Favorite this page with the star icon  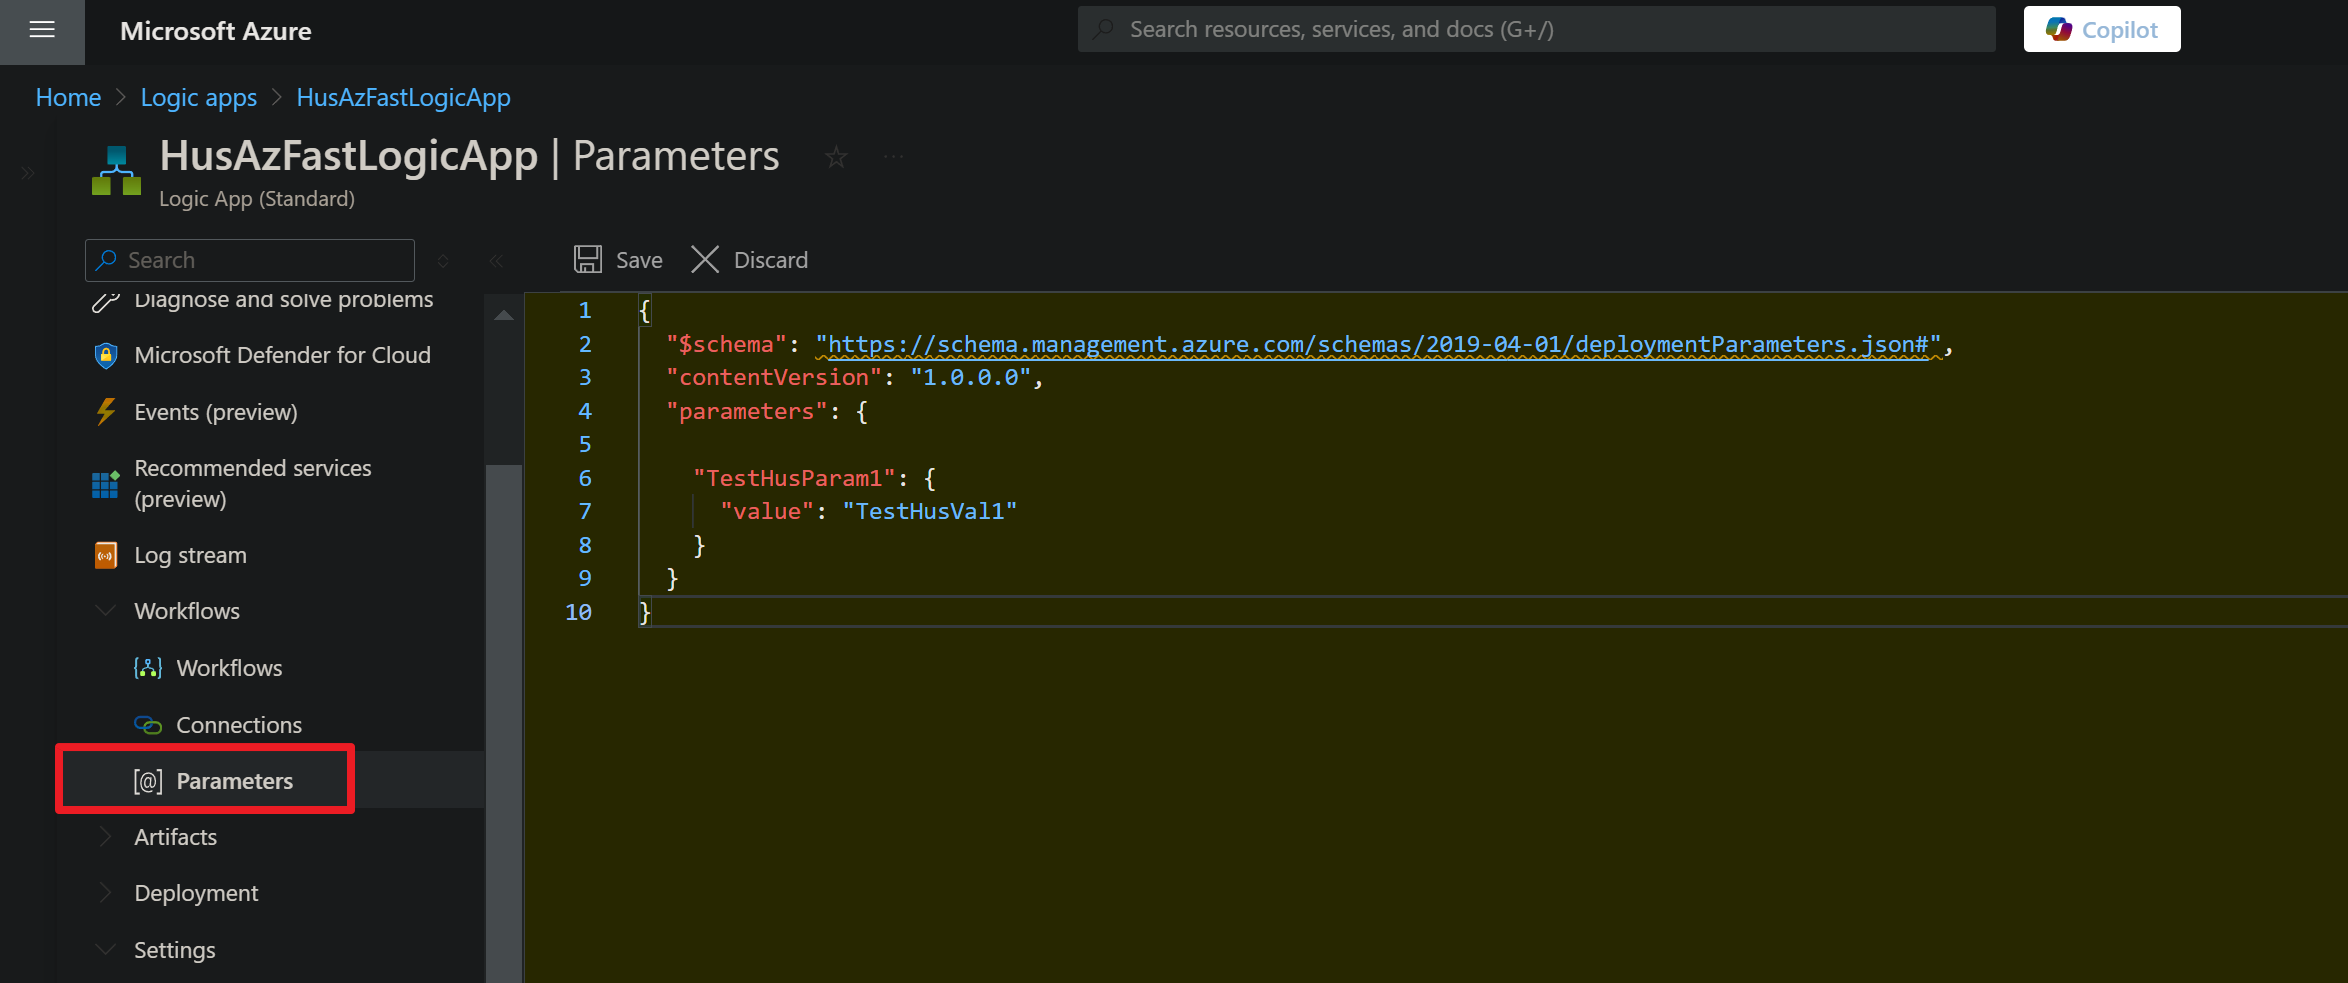[836, 157]
